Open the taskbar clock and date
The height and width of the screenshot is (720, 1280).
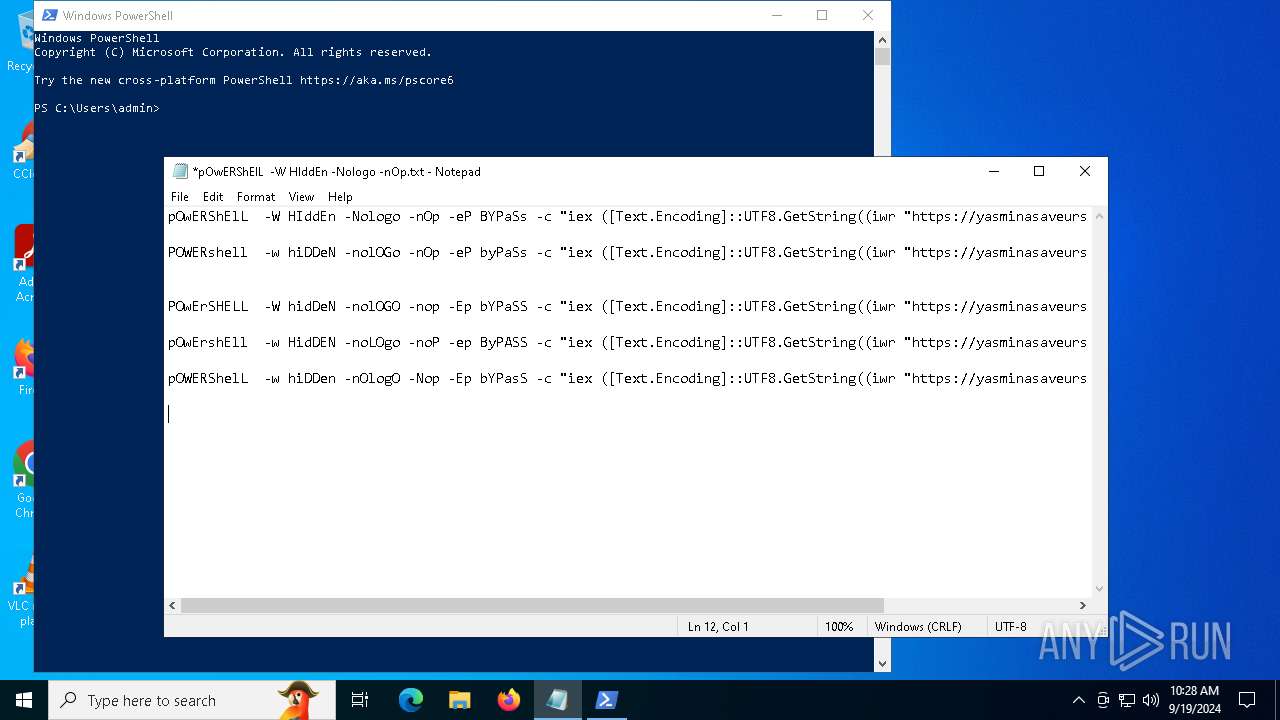[x=1194, y=700]
